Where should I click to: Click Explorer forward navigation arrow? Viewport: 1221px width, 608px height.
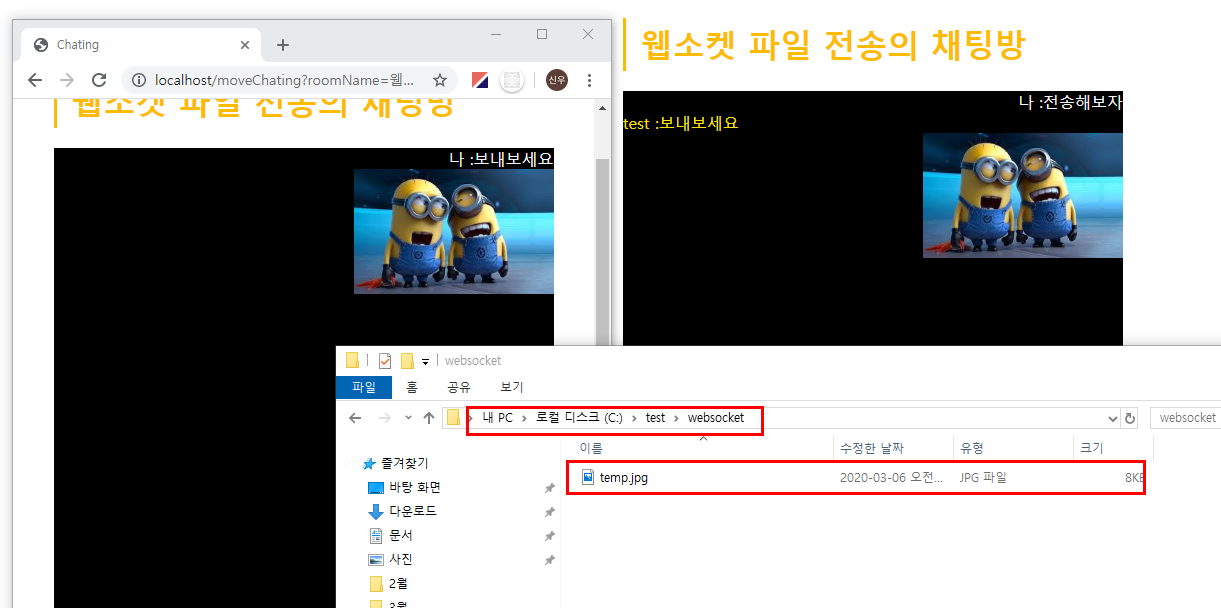(x=384, y=418)
